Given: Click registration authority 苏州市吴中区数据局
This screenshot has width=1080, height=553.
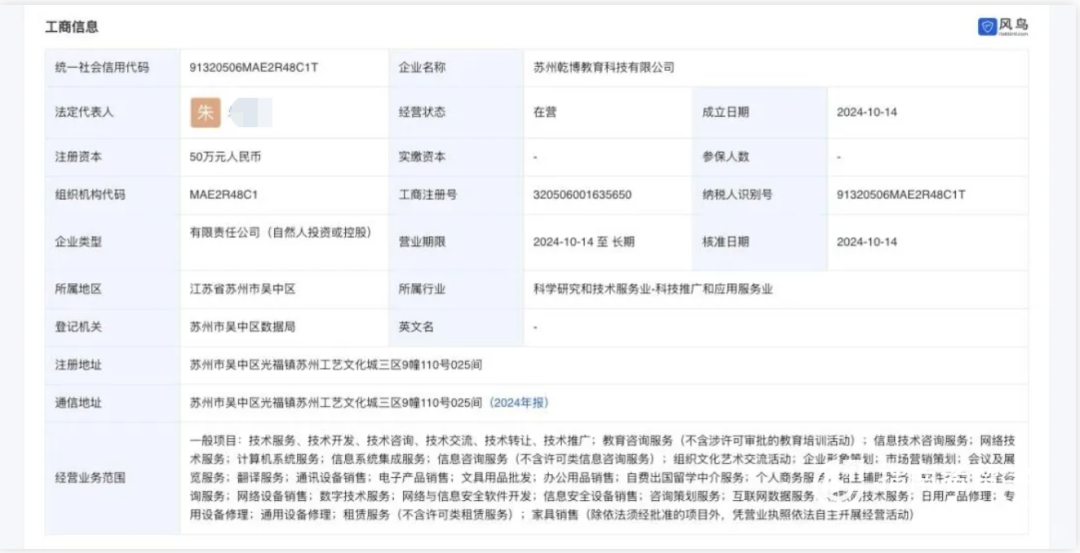Looking at the screenshot, I should (242, 326).
